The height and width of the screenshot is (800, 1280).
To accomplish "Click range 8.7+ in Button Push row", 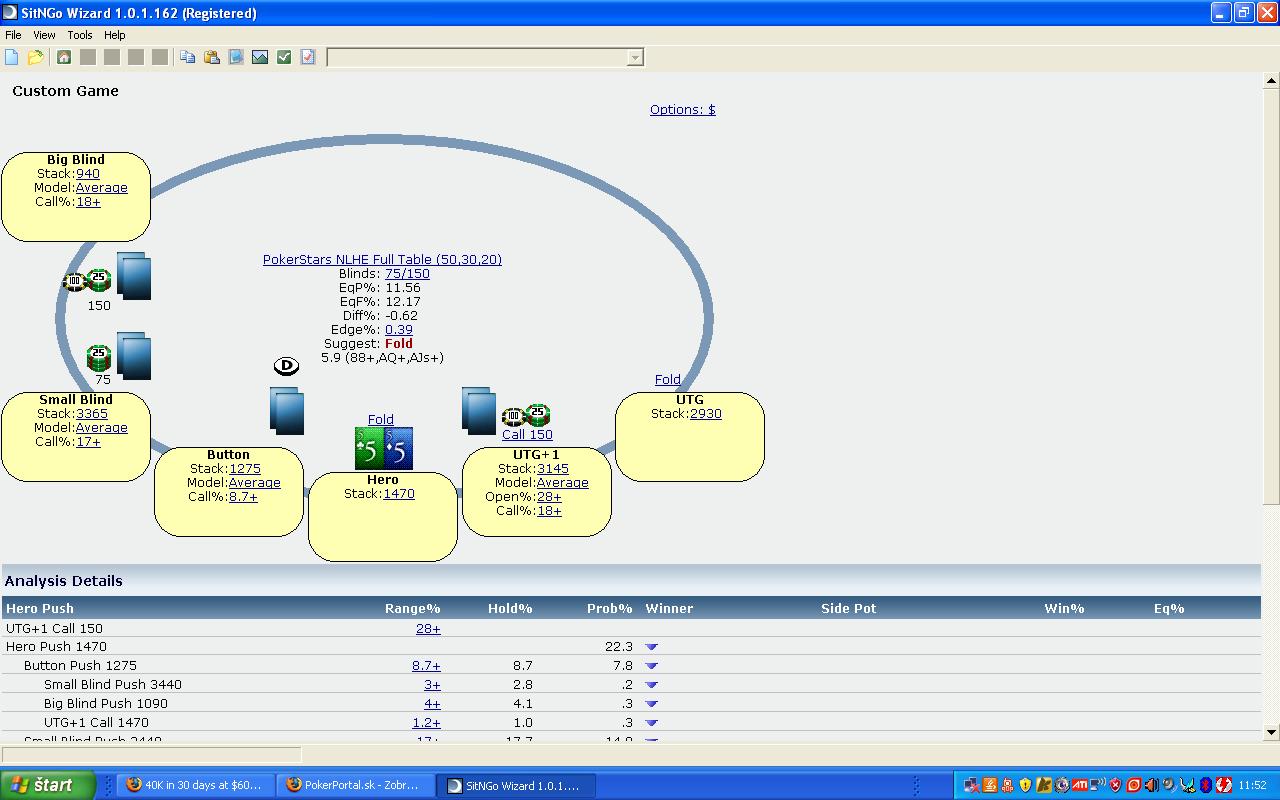I will 426,665.
